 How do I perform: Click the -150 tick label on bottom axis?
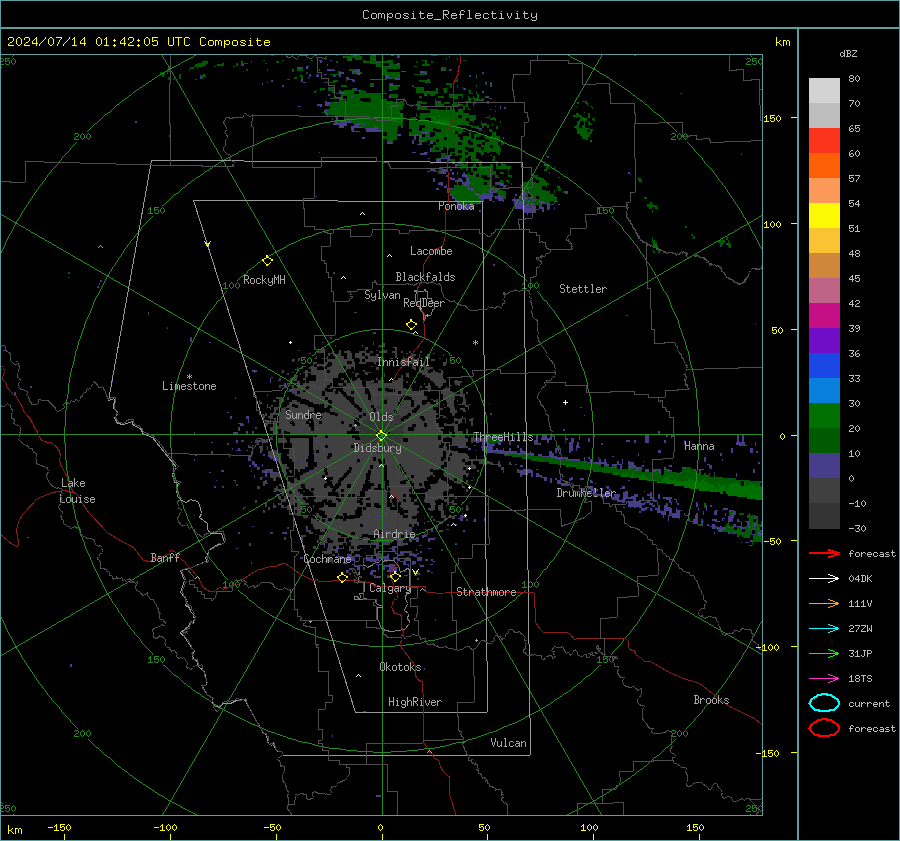pos(59,827)
